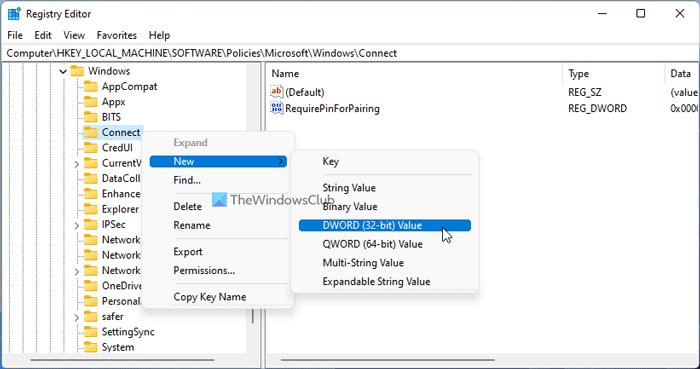Select the RequirePinForPairing value name
Viewport: 700px width, 369px height.
click(x=332, y=108)
